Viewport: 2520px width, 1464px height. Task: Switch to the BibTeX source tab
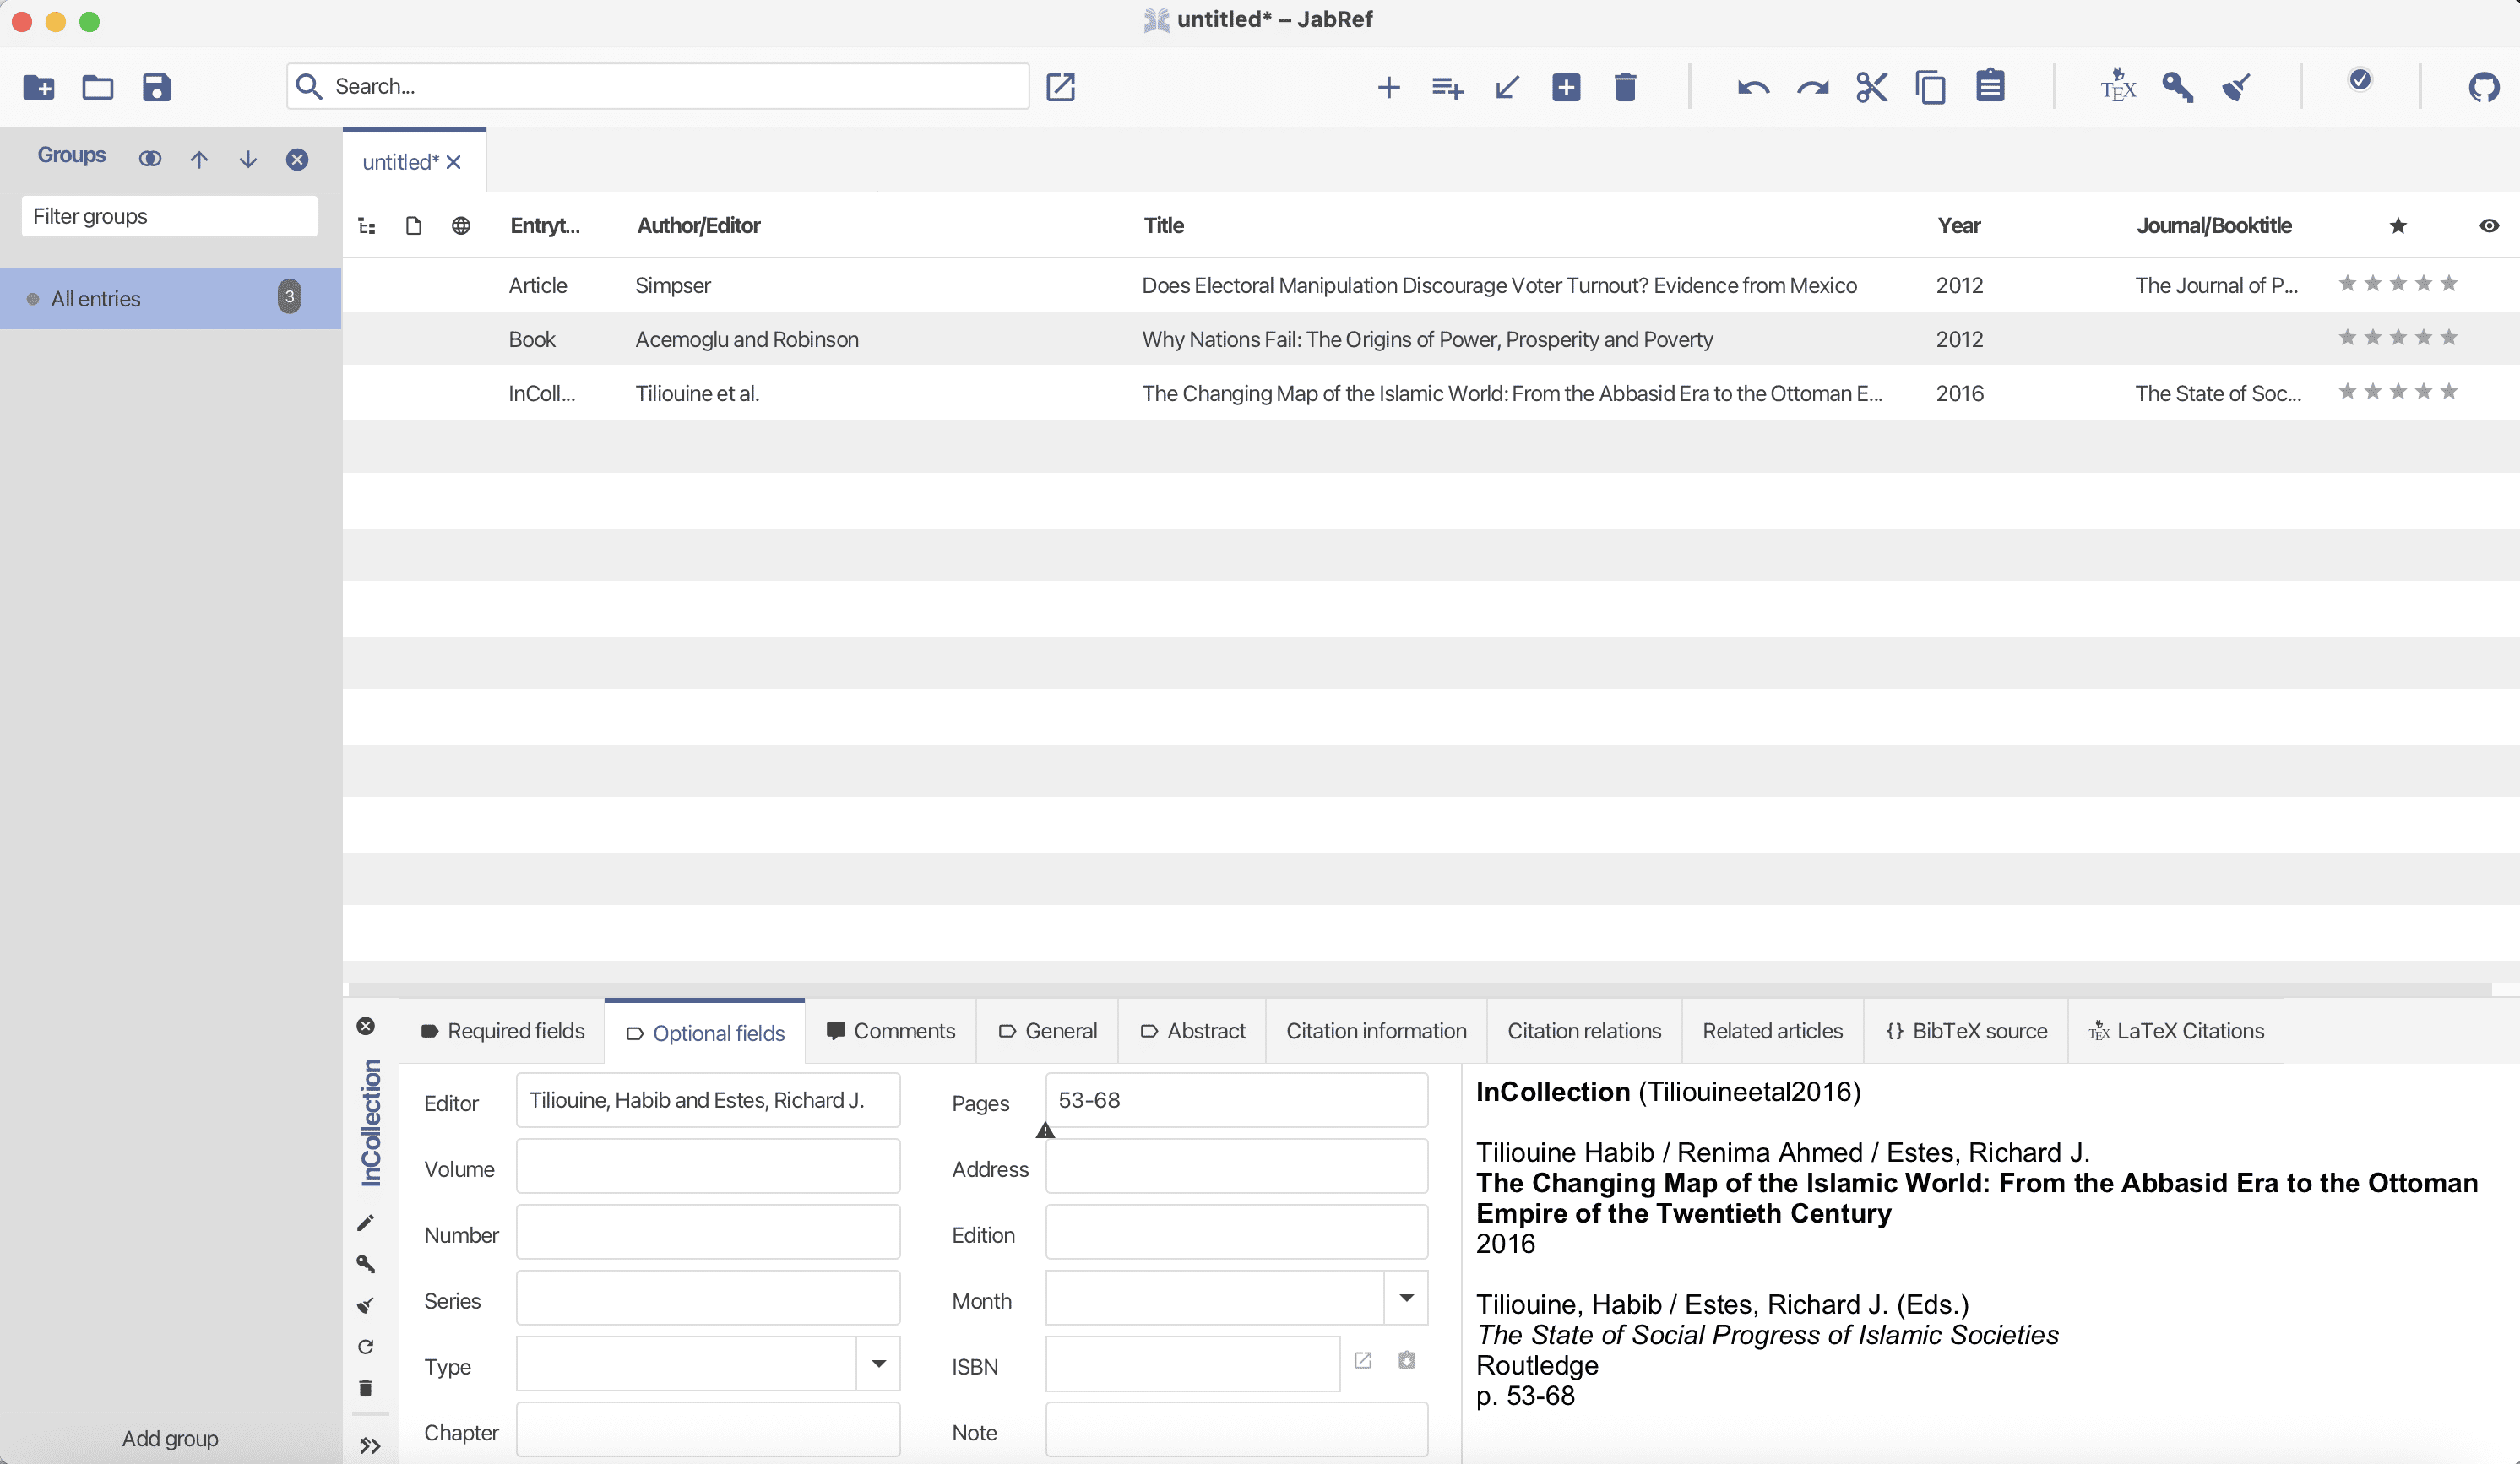[x=1966, y=1031]
